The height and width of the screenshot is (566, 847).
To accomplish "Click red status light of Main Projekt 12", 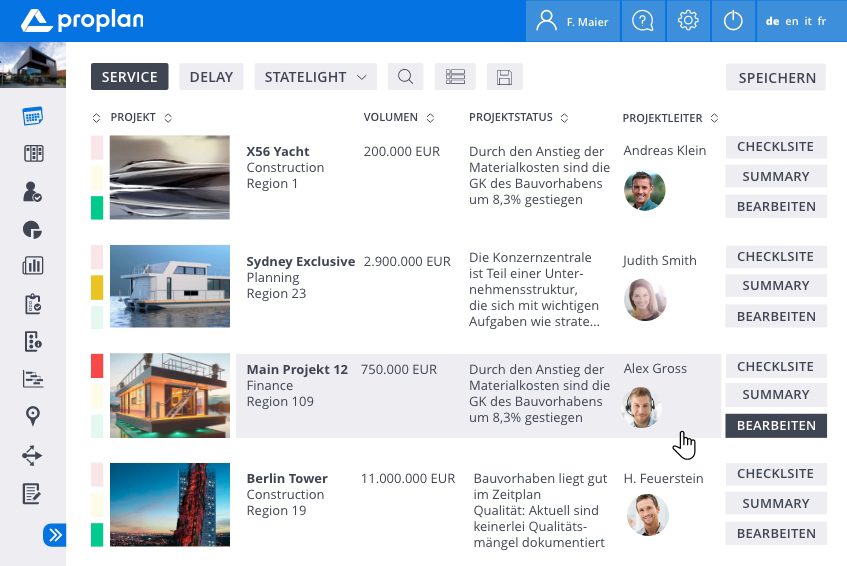I will click(x=97, y=366).
